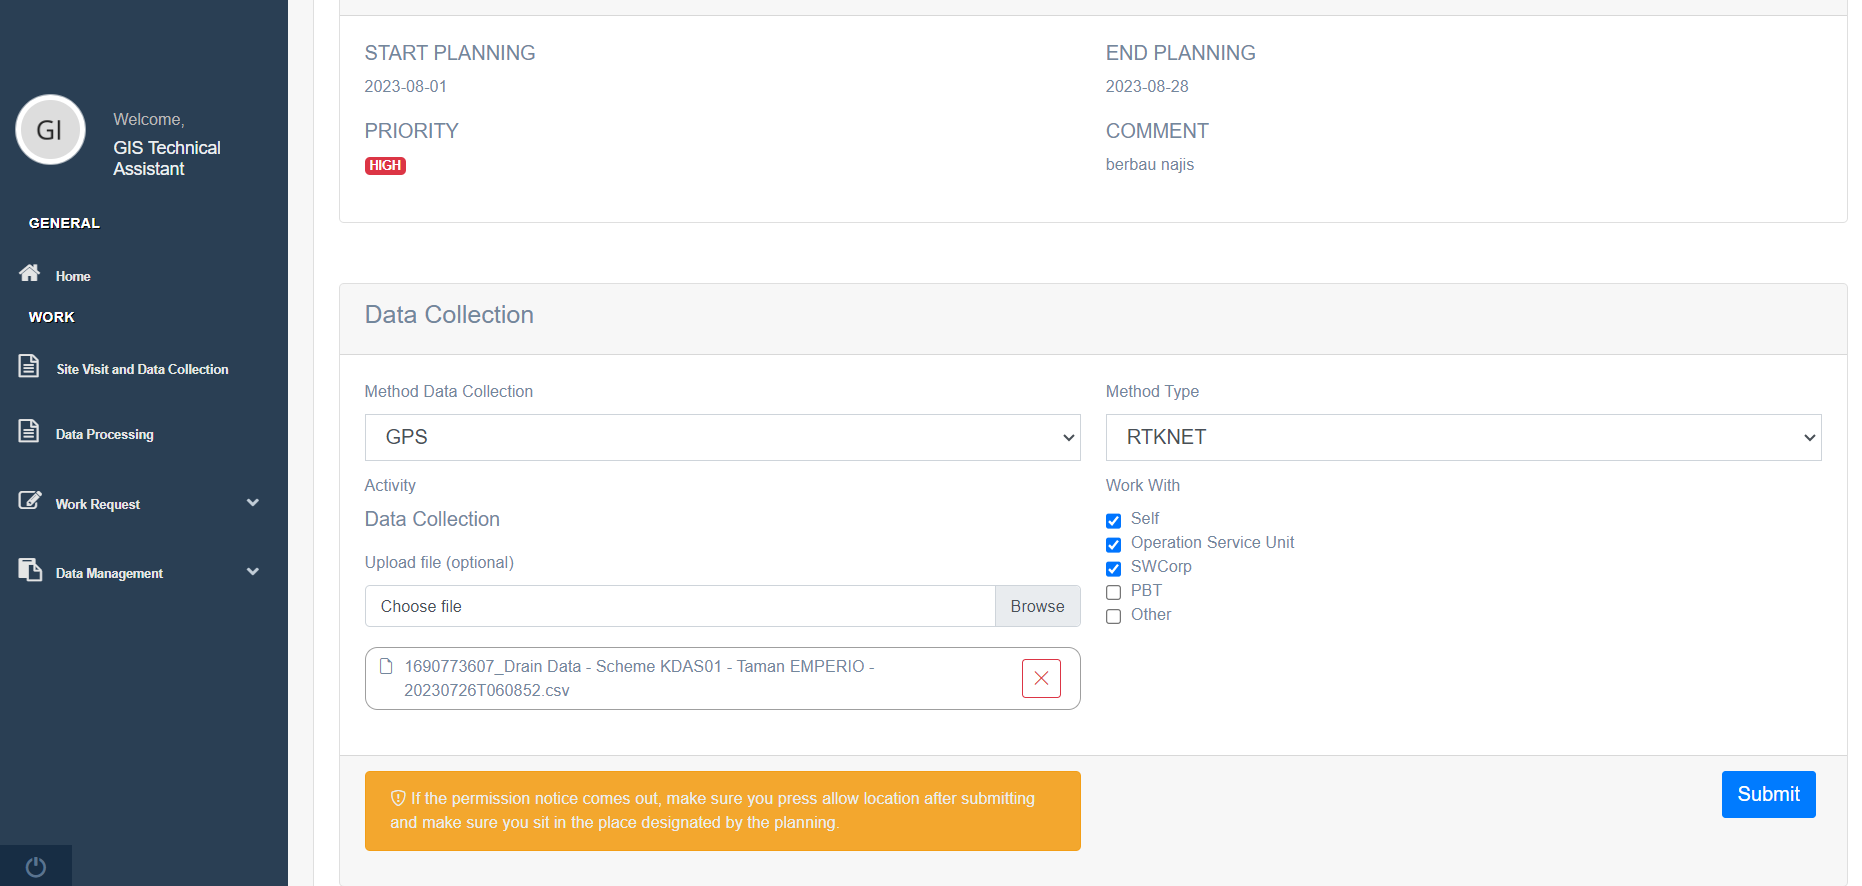1862x886 pixels.
Task: Open Site Visit and Data Collection menu
Action: click(142, 369)
